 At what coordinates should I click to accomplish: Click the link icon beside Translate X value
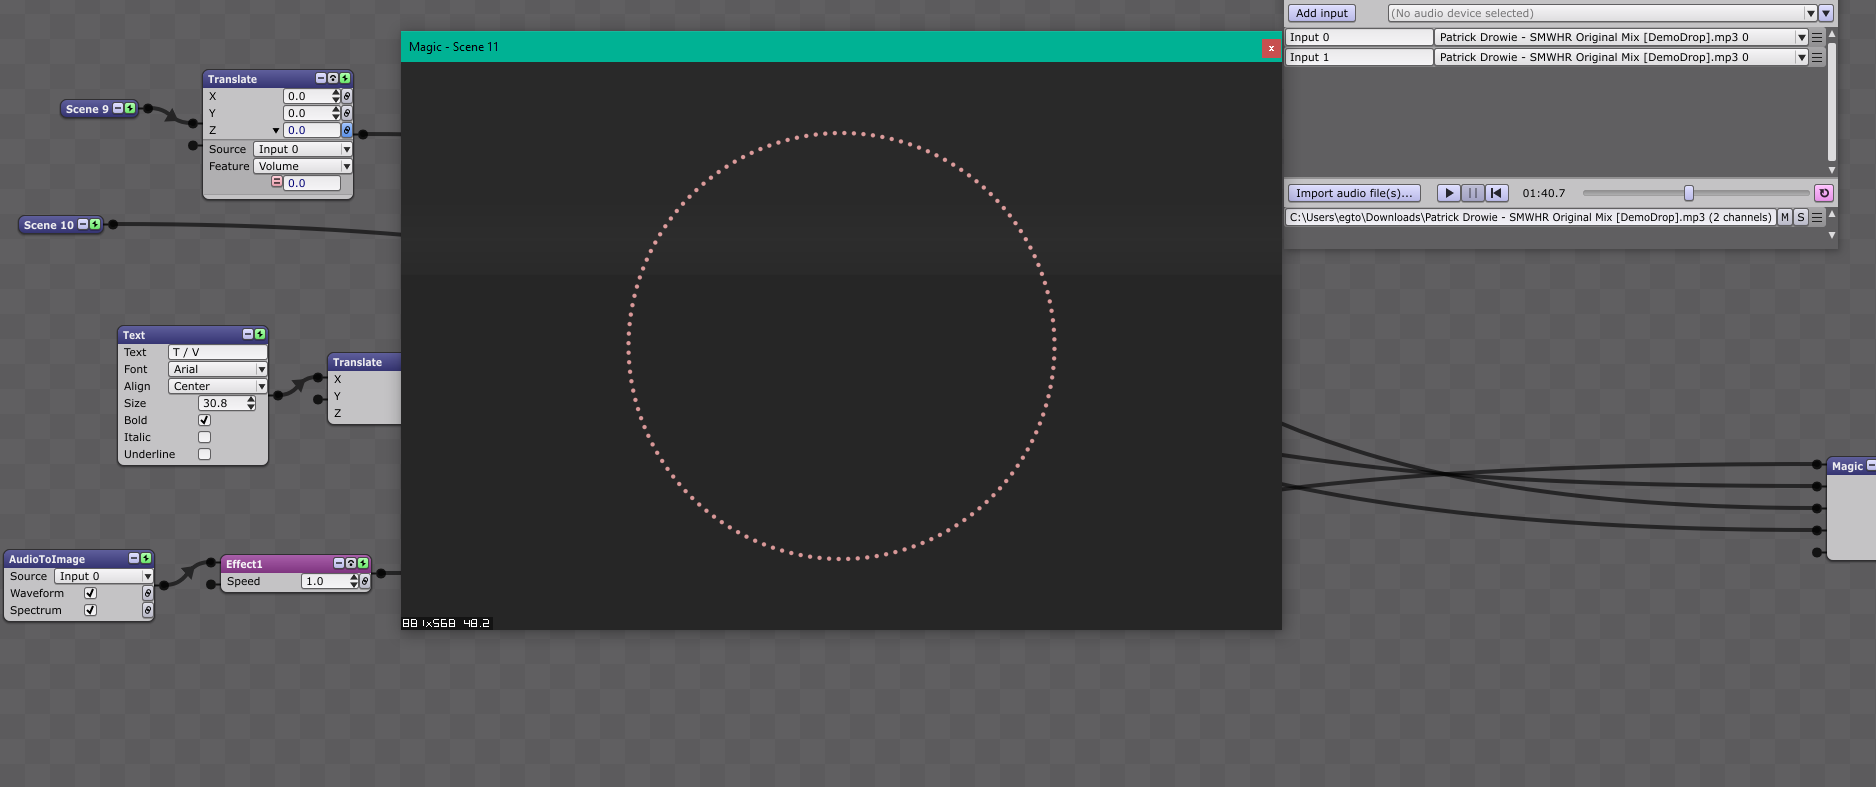tap(347, 96)
